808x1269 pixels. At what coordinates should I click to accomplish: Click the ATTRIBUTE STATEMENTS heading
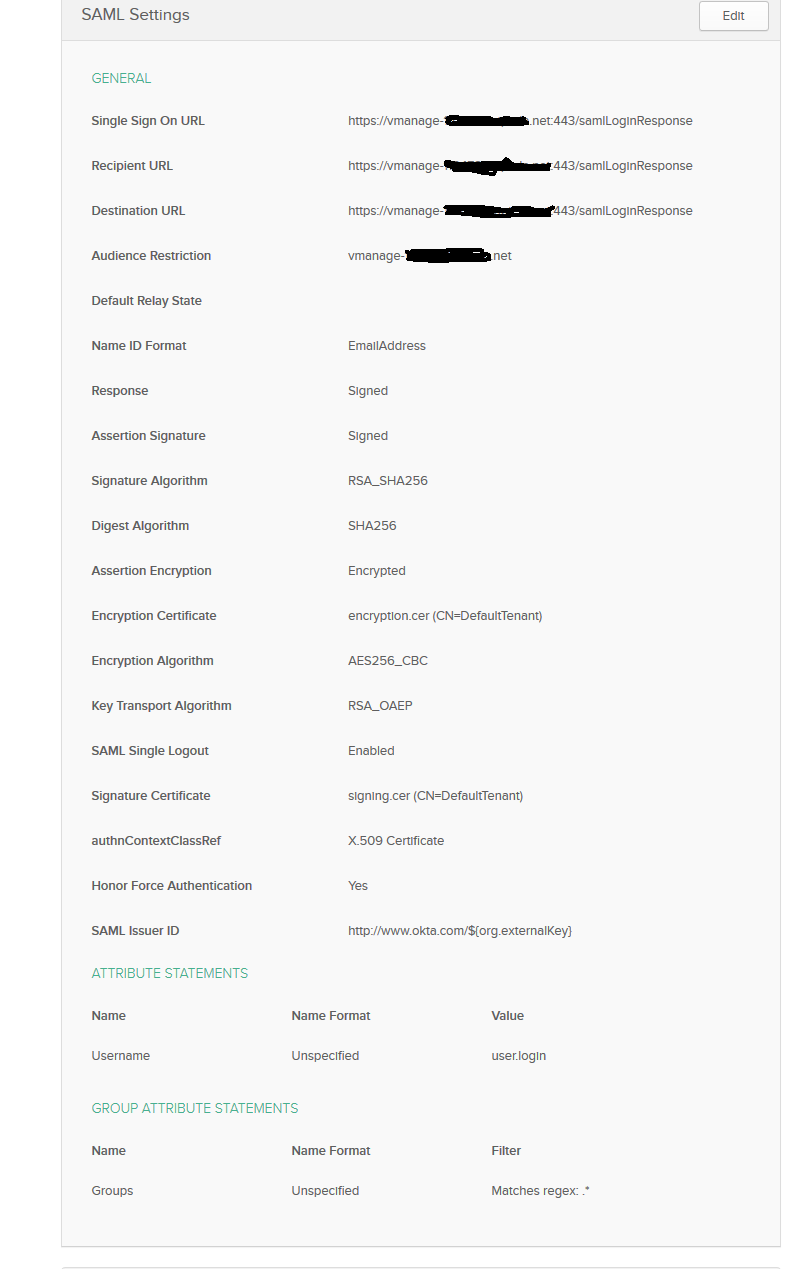tap(168, 973)
